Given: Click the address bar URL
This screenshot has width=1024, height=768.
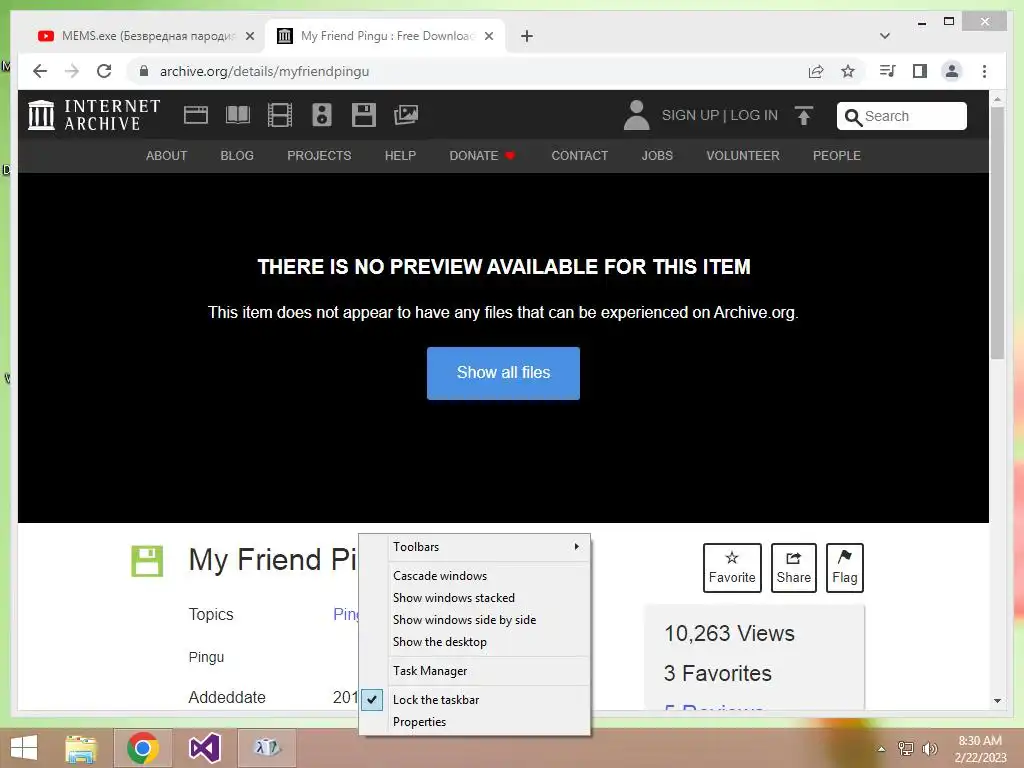Looking at the screenshot, I should [x=264, y=71].
